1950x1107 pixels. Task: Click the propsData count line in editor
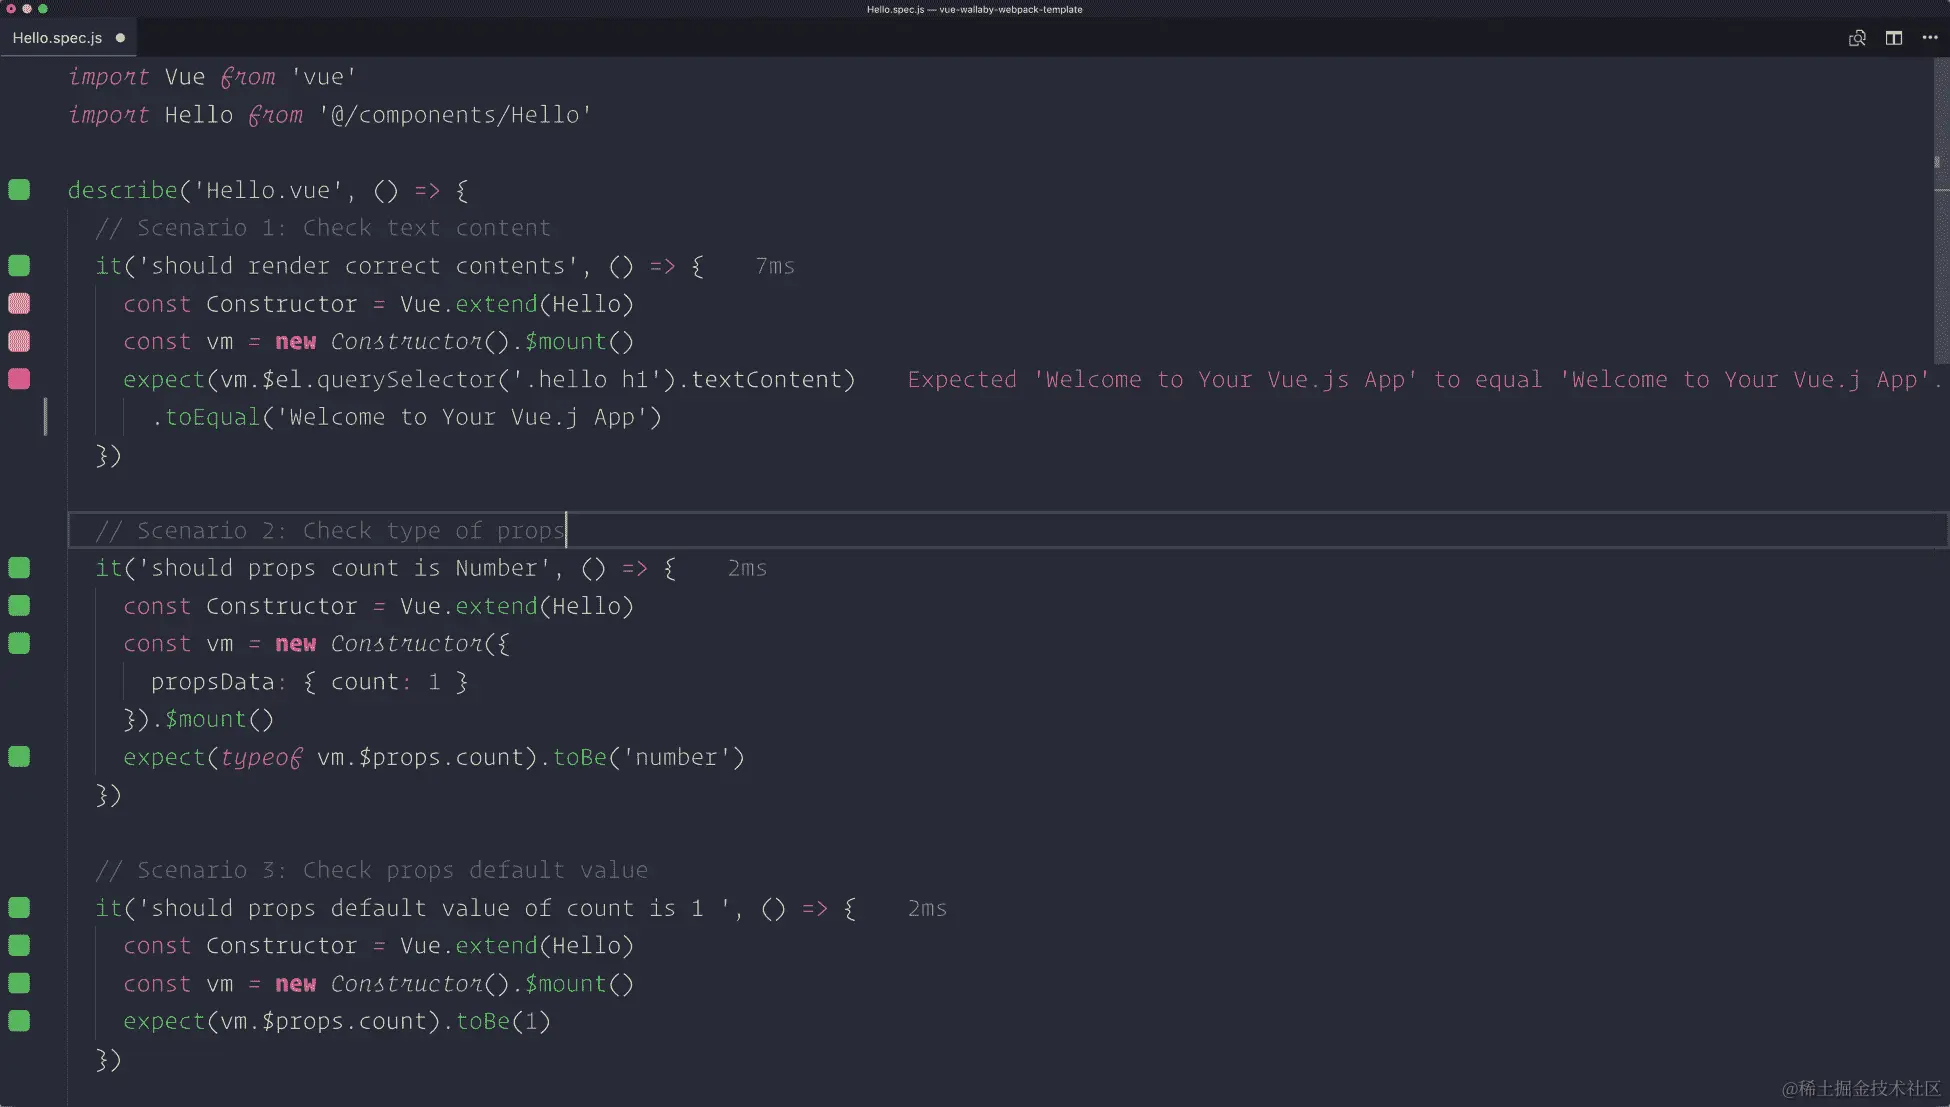[x=310, y=682]
